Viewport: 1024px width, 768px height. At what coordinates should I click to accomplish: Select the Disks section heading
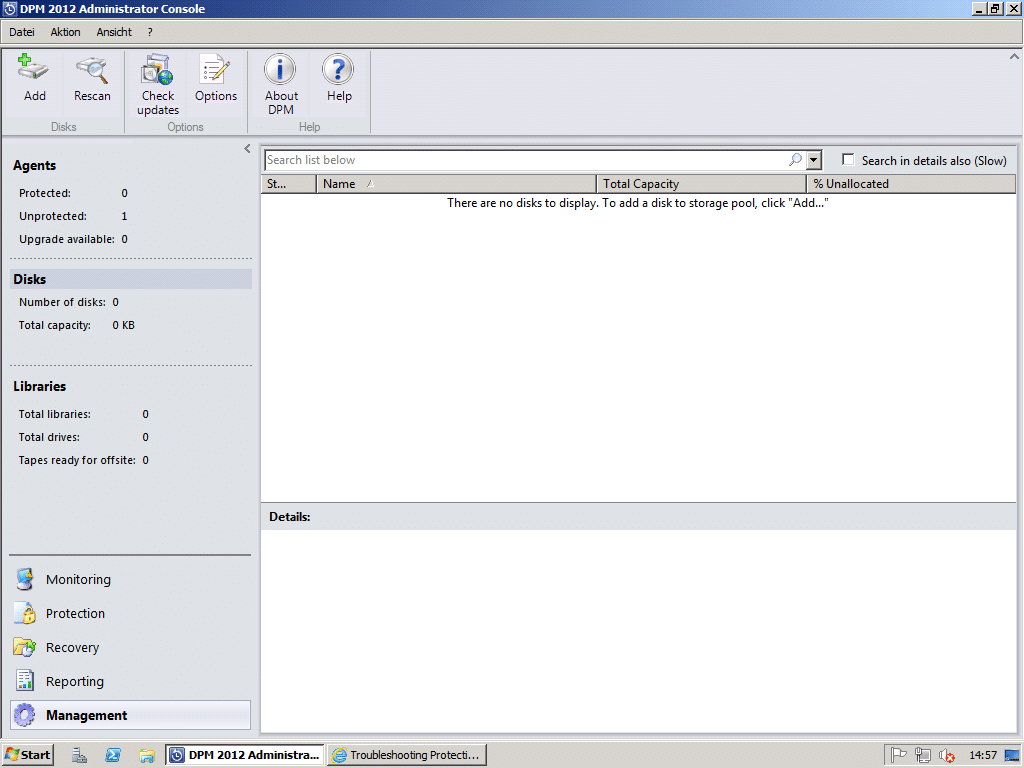[x=131, y=279]
